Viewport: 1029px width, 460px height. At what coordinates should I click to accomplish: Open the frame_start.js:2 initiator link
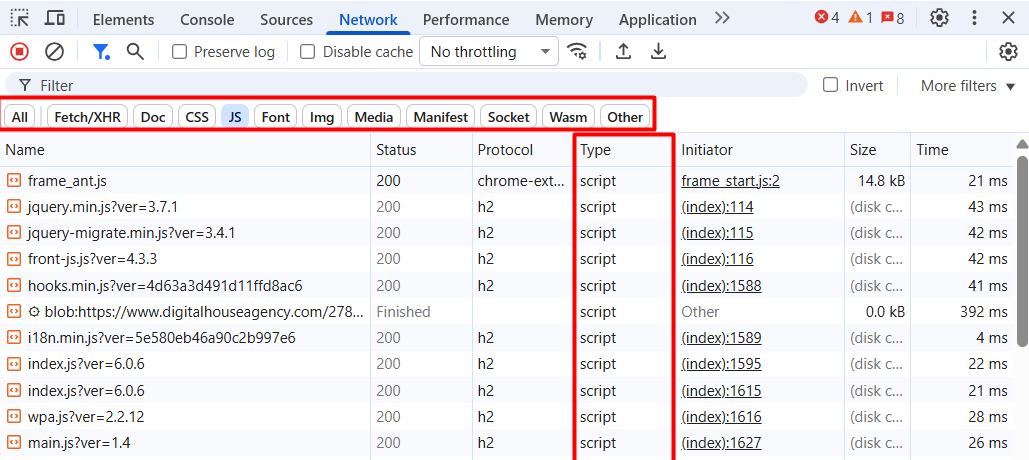pyautogui.click(x=730, y=181)
